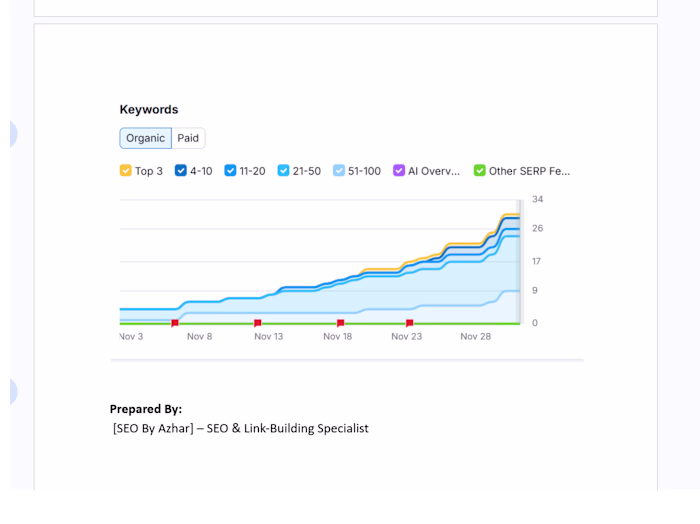Click the first red flag near Nov 8

(x=175, y=323)
